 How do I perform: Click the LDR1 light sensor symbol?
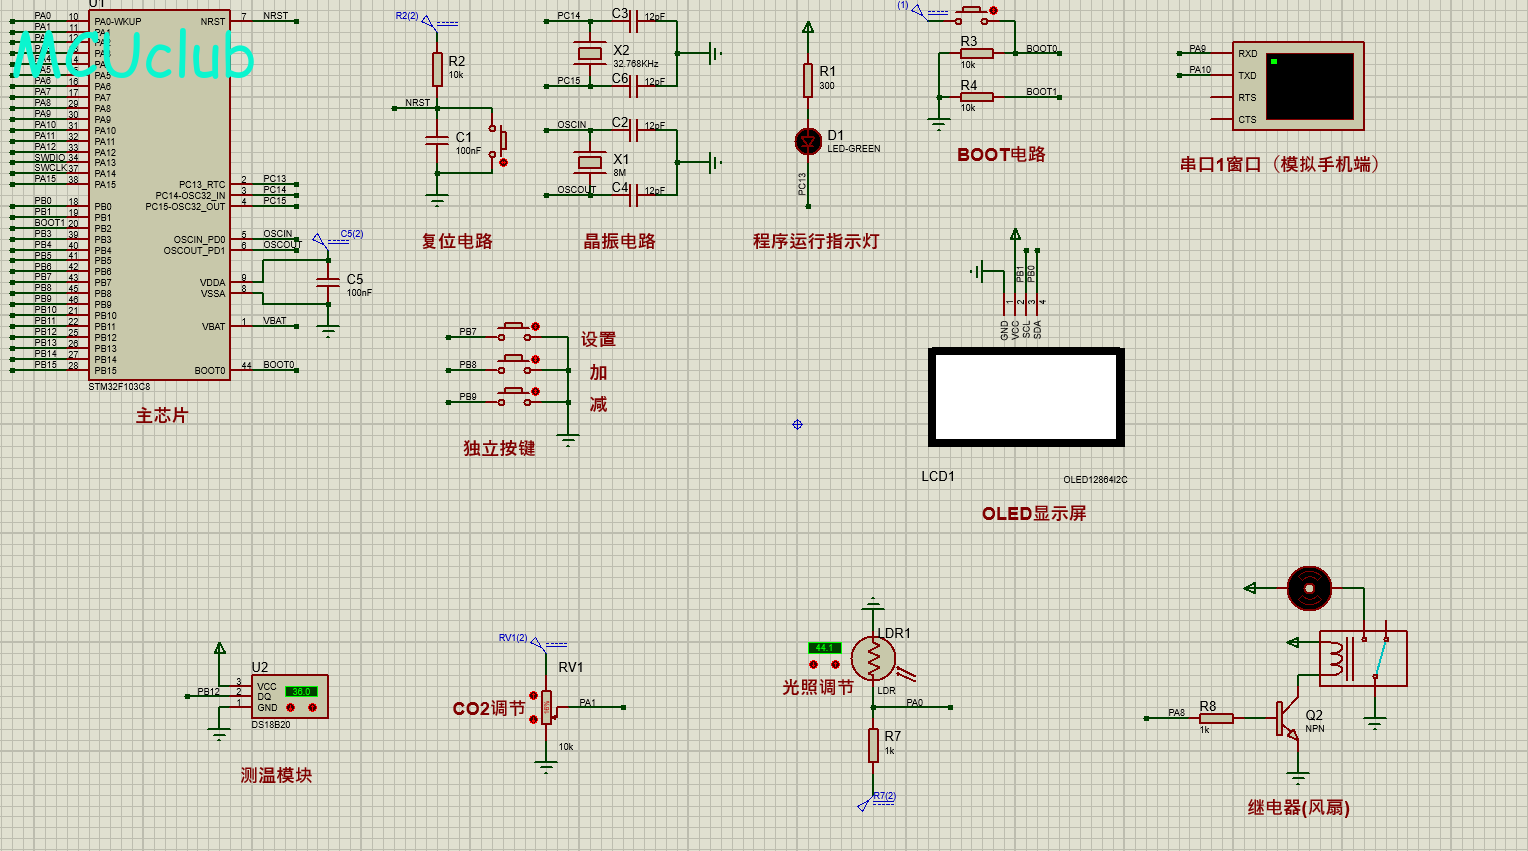point(873,658)
